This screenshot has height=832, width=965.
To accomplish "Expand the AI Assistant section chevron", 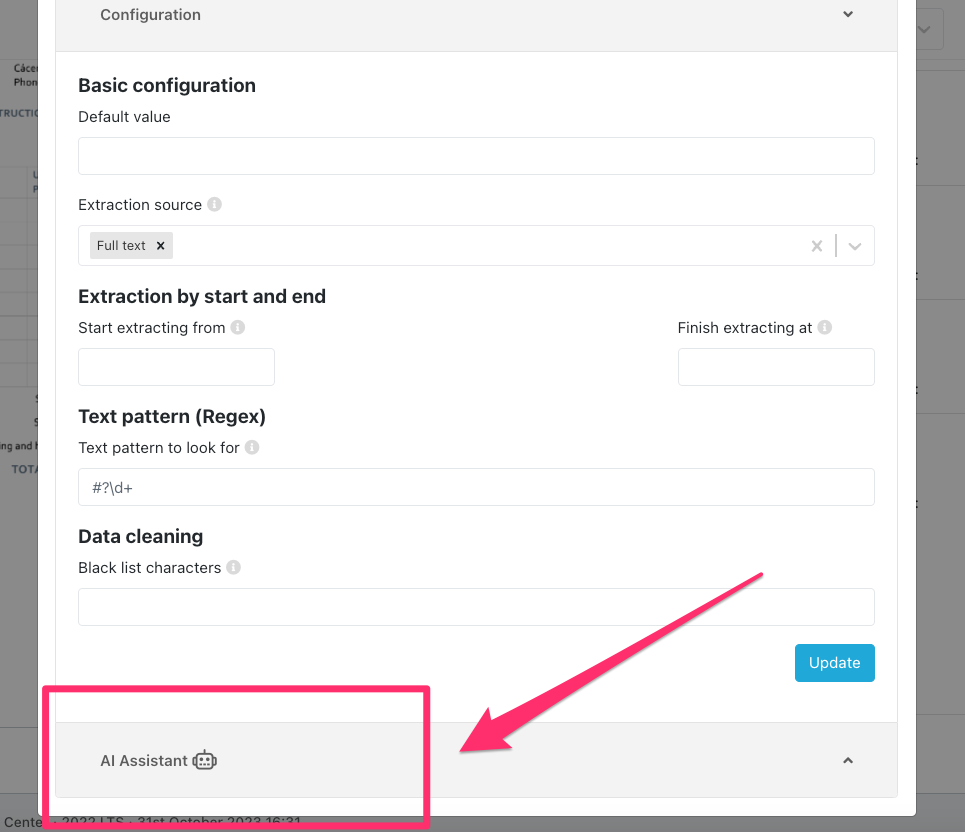I will pos(848,761).
